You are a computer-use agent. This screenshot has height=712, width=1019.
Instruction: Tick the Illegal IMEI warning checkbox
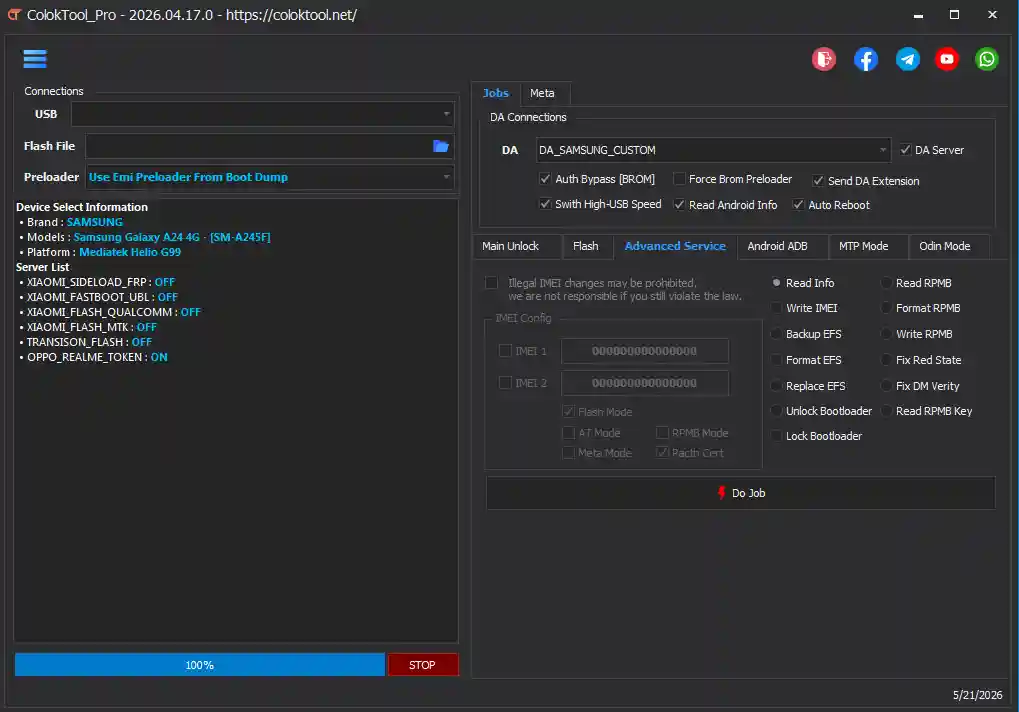coord(491,283)
